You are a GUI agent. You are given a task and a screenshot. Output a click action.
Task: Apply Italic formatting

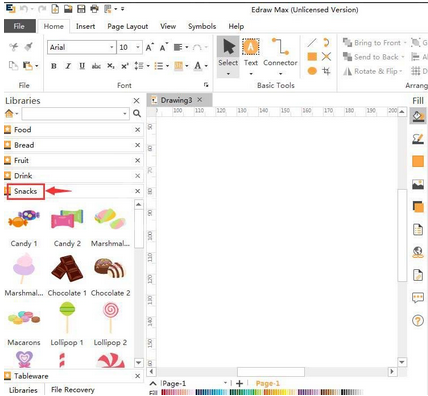coord(68,66)
